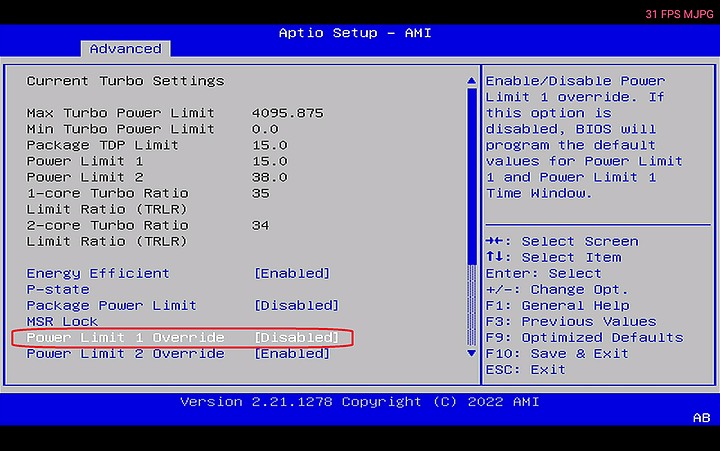Image resolution: width=720 pixels, height=451 pixels.
Task: Click scrollbar down arrow
Action: point(471,353)
